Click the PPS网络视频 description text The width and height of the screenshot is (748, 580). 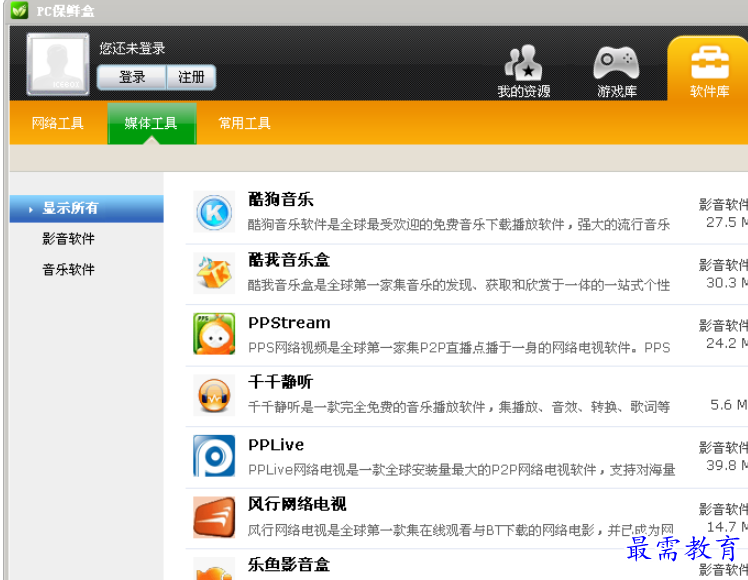coord(459,347)
